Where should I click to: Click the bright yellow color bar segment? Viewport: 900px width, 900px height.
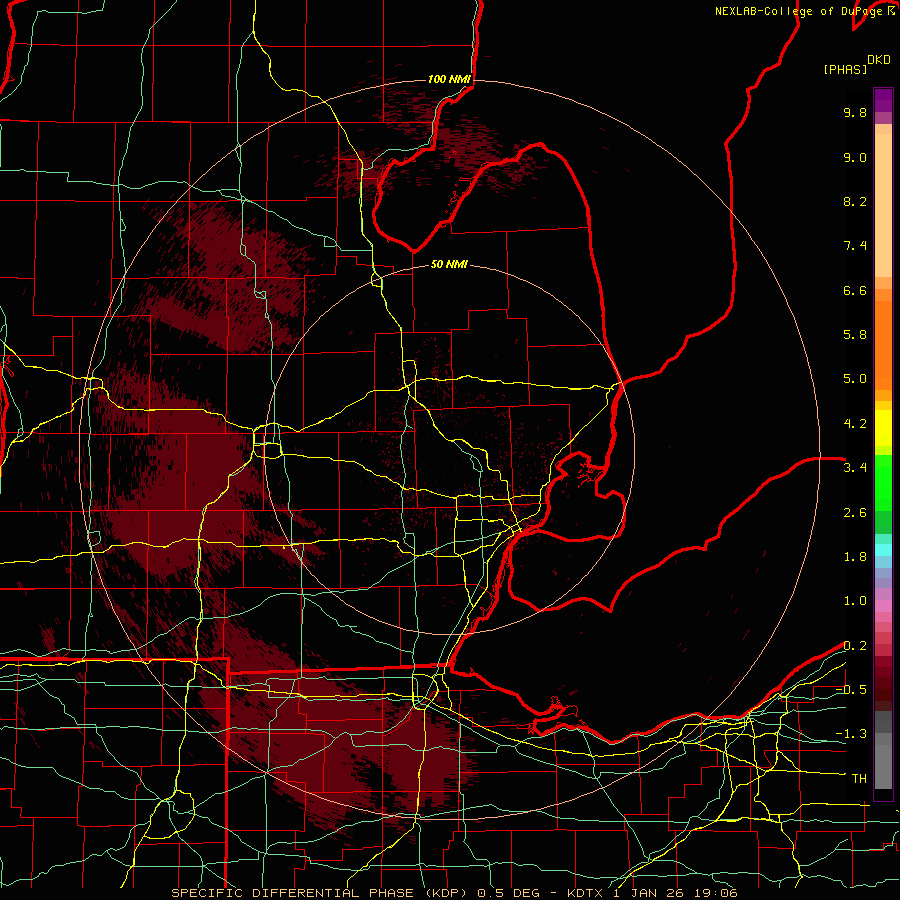pyautogui.click(x=883, y=428)
